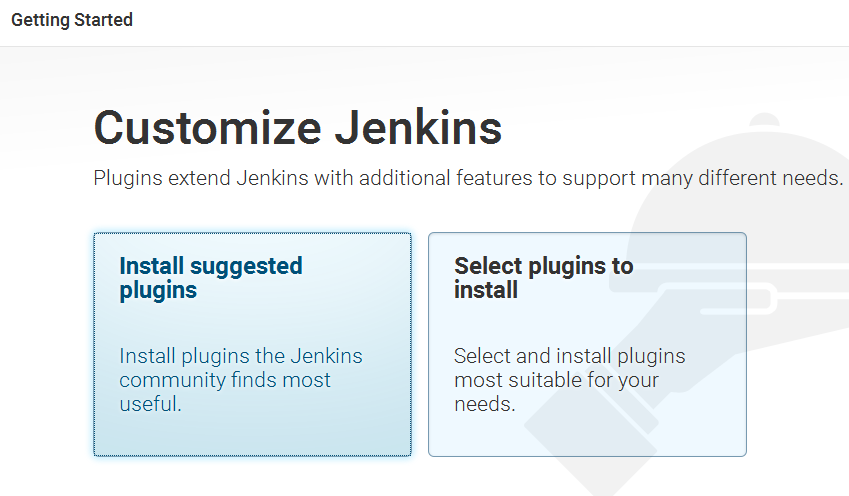Click empty header bar space beside Getting Started
This screenshot has width=849, height=496.
tap(487, 22)
